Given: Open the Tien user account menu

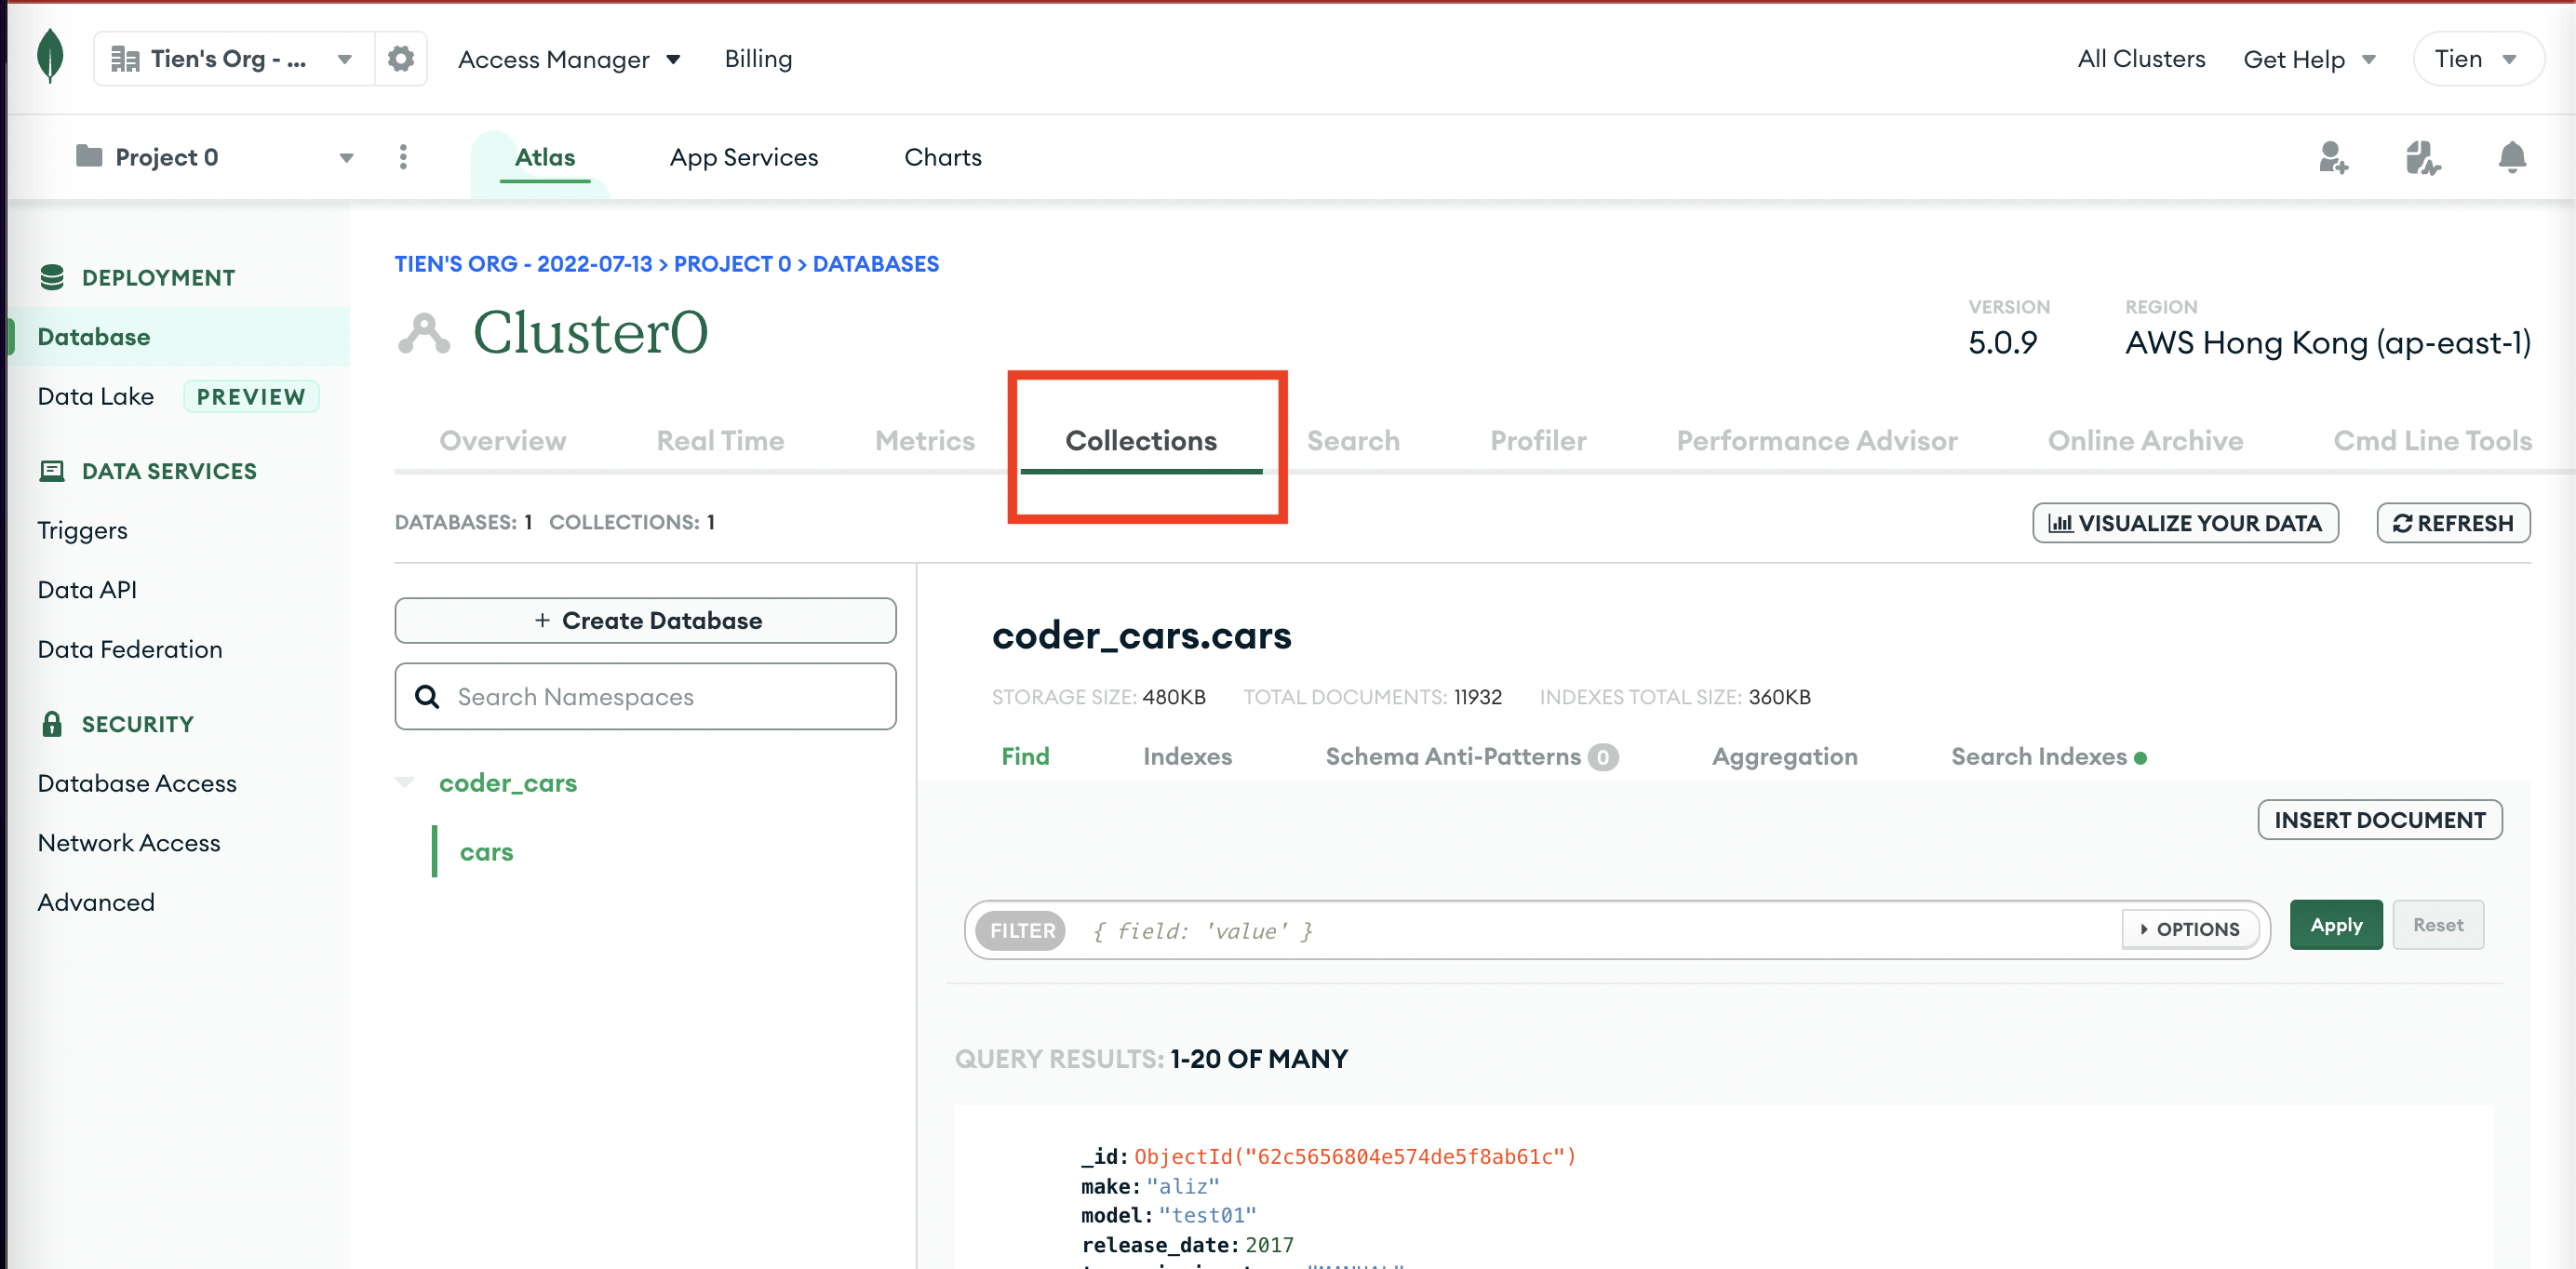Looking at the screenshot, I should click(2477, 59).
